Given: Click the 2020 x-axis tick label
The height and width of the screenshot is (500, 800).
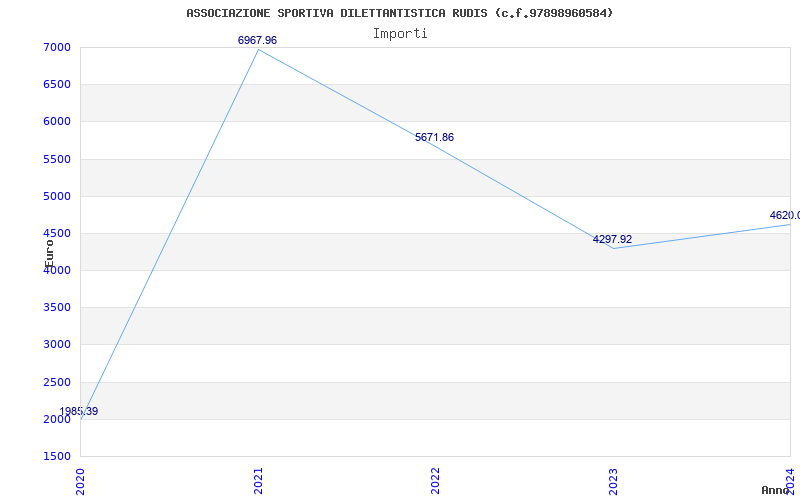Looking at the screenshot, I should 80,481.
